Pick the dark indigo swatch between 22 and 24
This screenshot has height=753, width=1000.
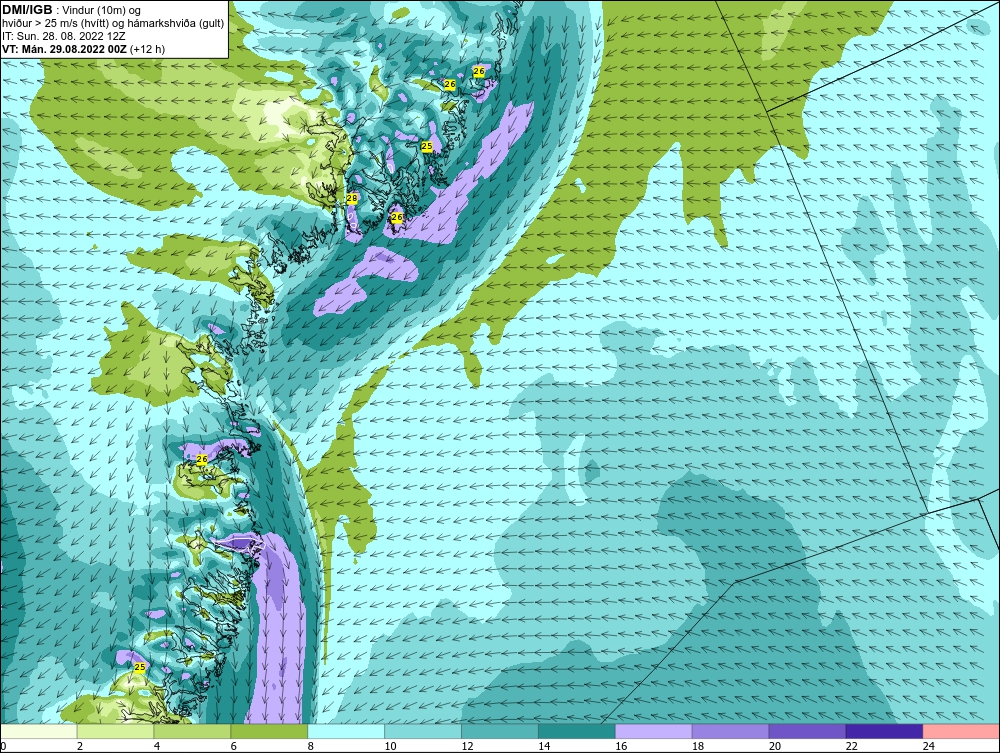[884, 731]
